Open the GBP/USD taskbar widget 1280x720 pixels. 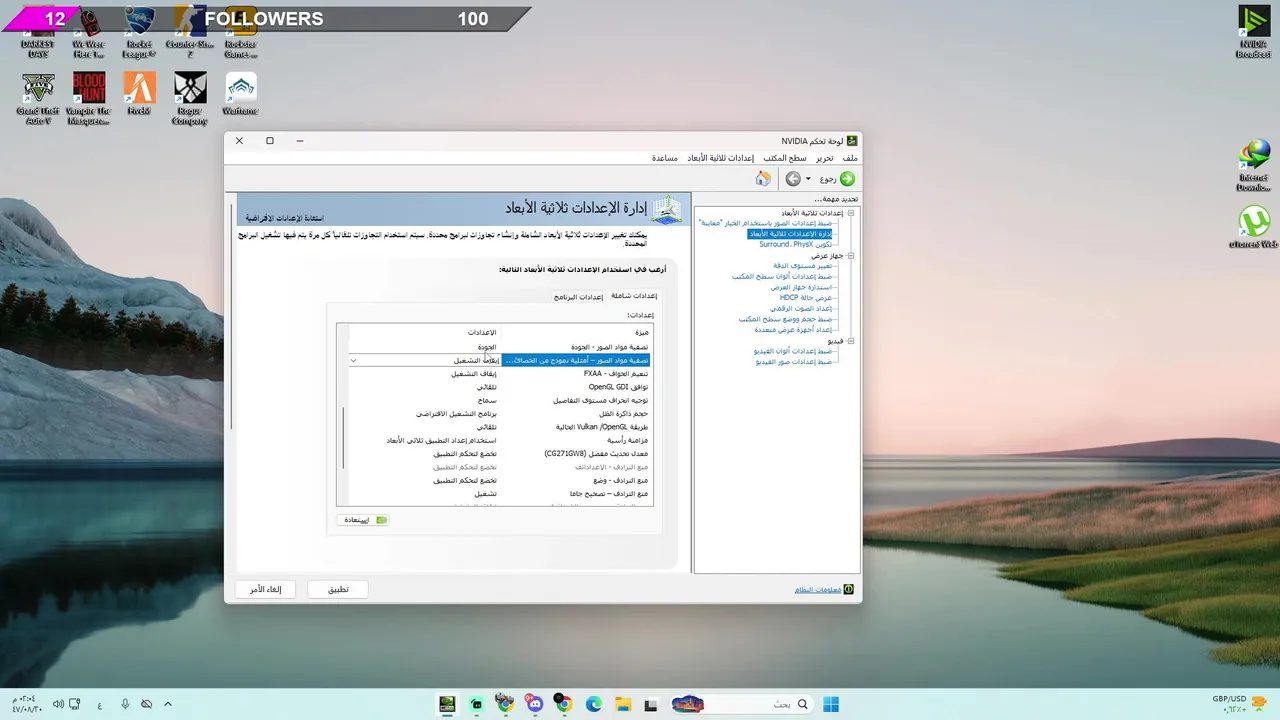click(1238, 704)
